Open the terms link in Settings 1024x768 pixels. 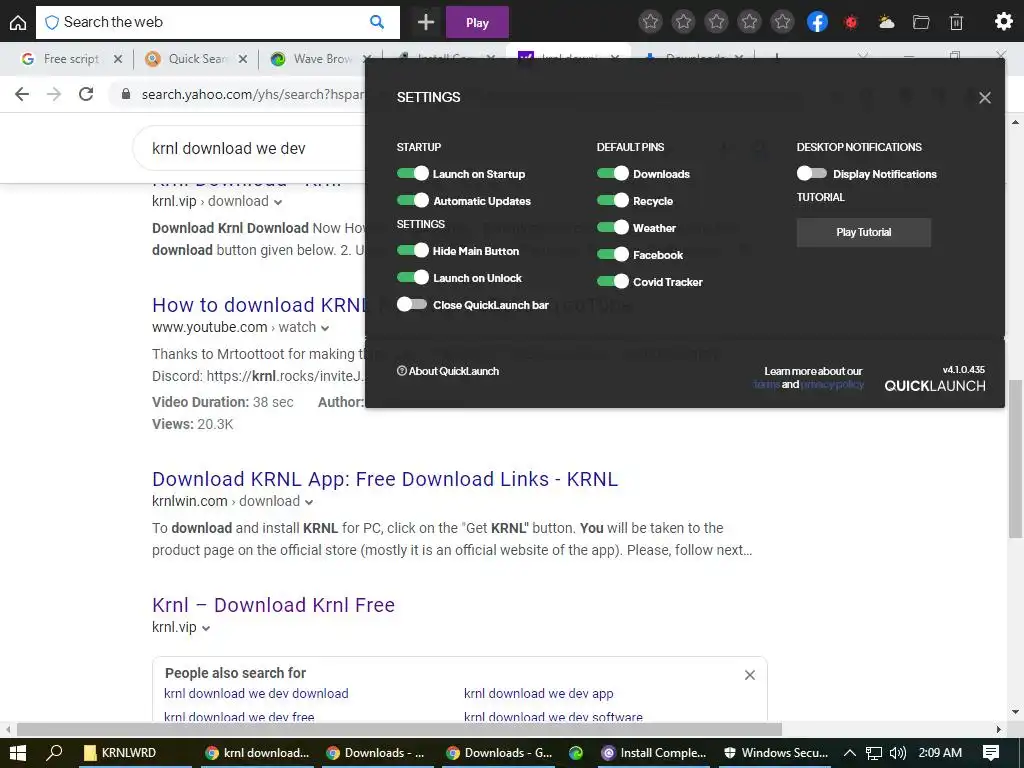pos(767,385)
